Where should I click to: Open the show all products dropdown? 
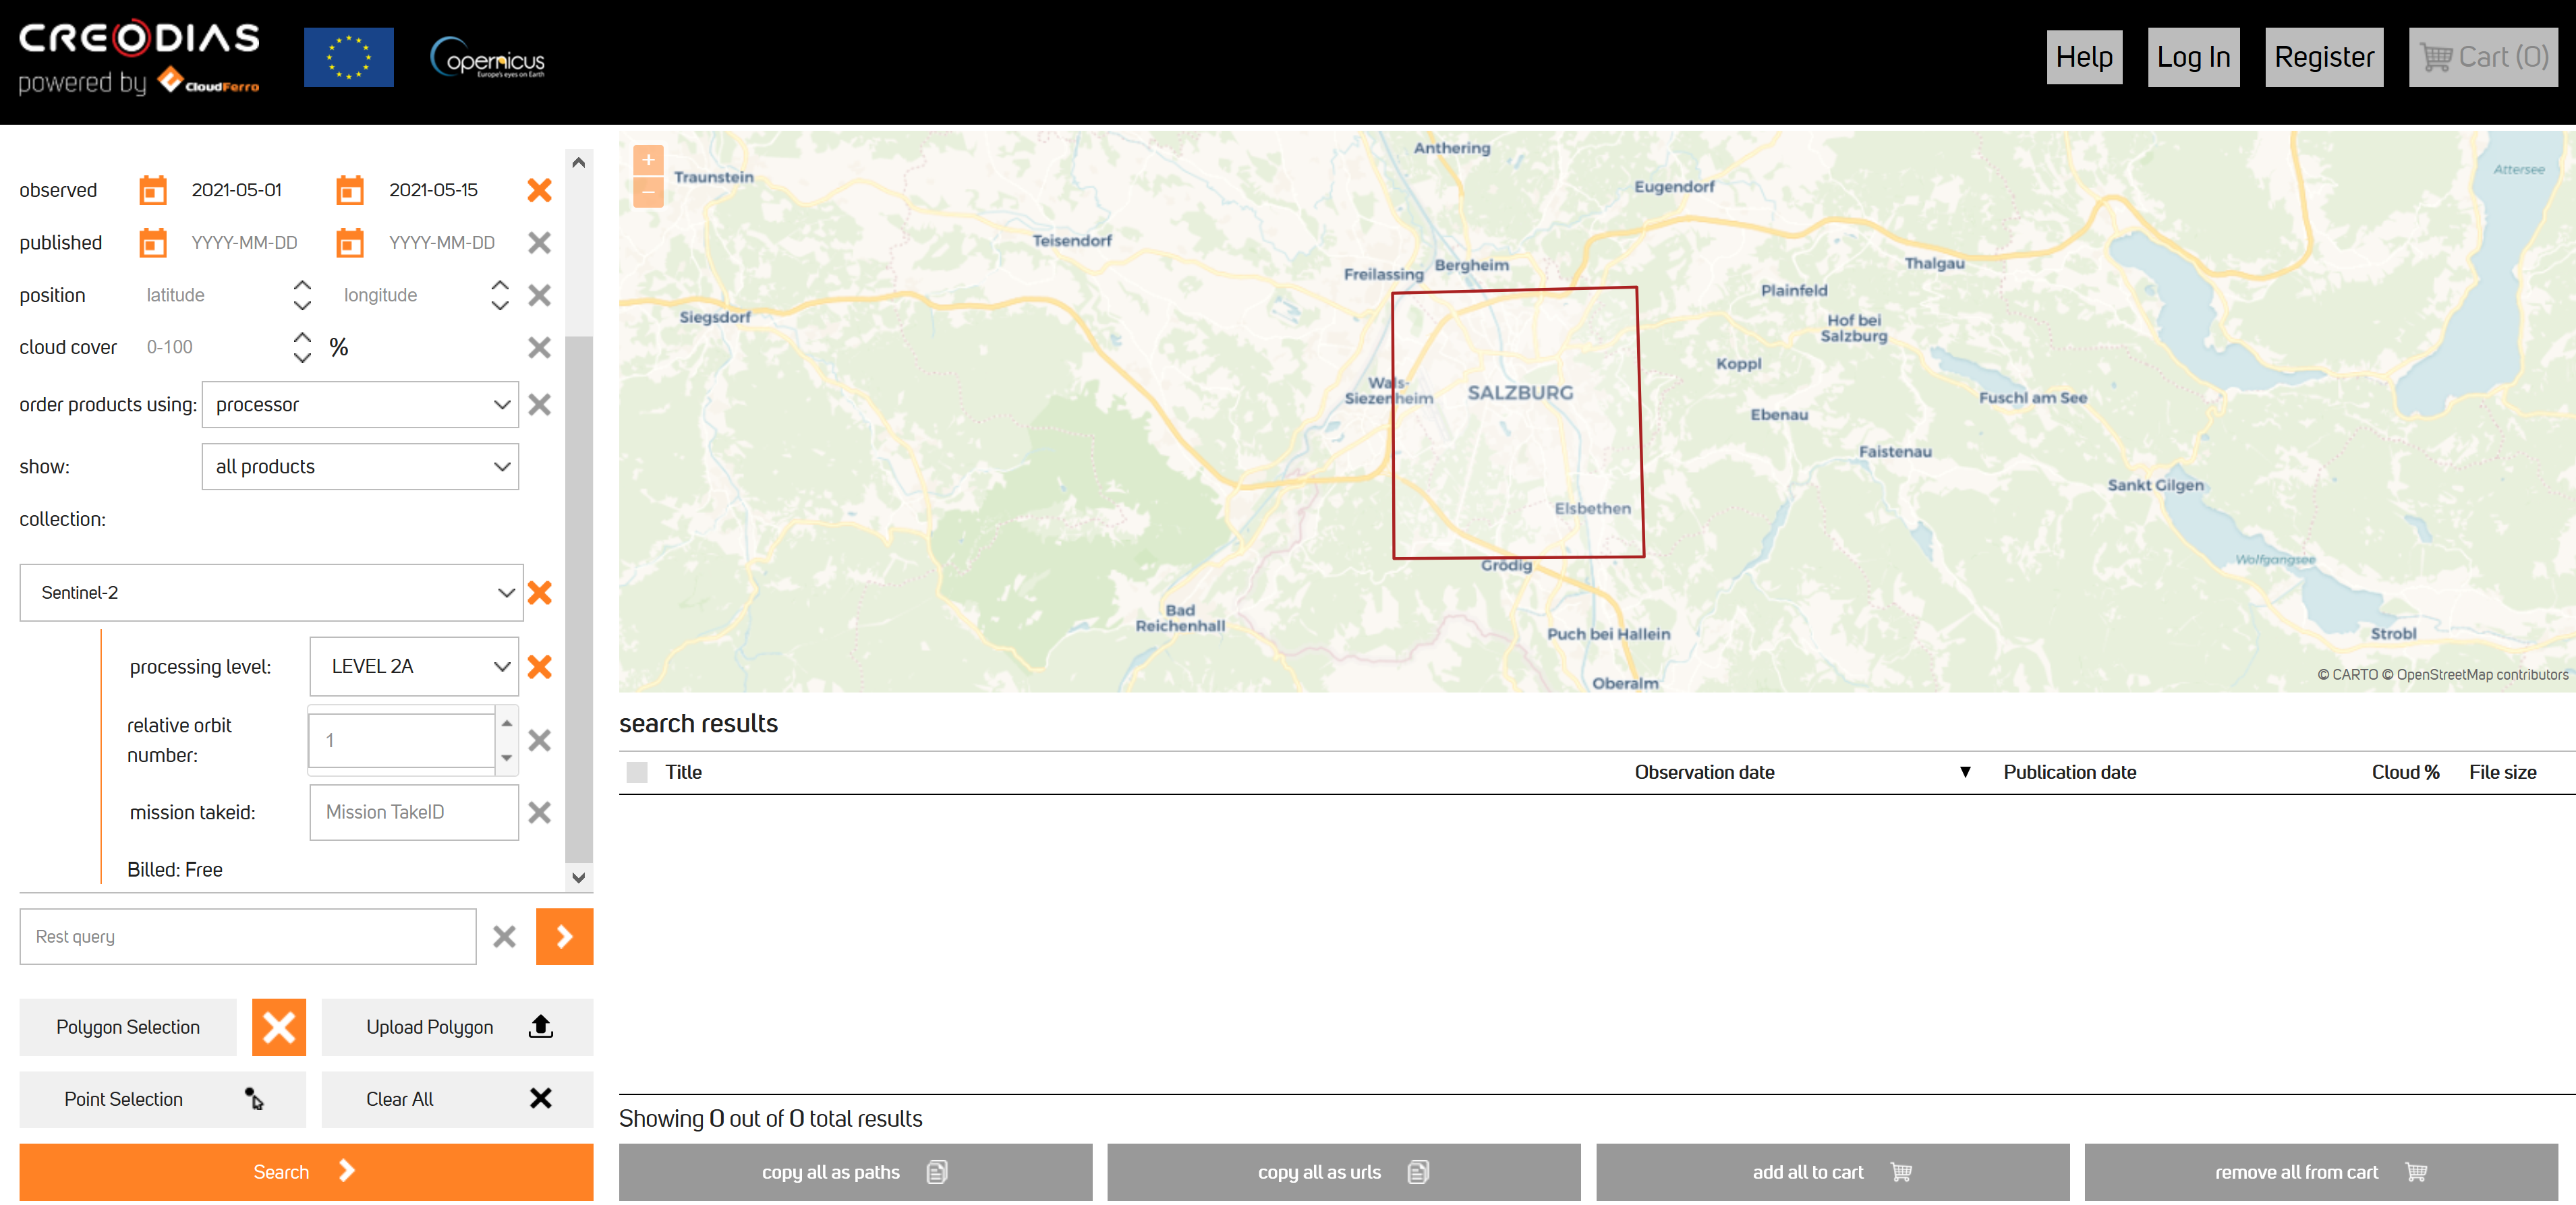(x=360, y=467)
